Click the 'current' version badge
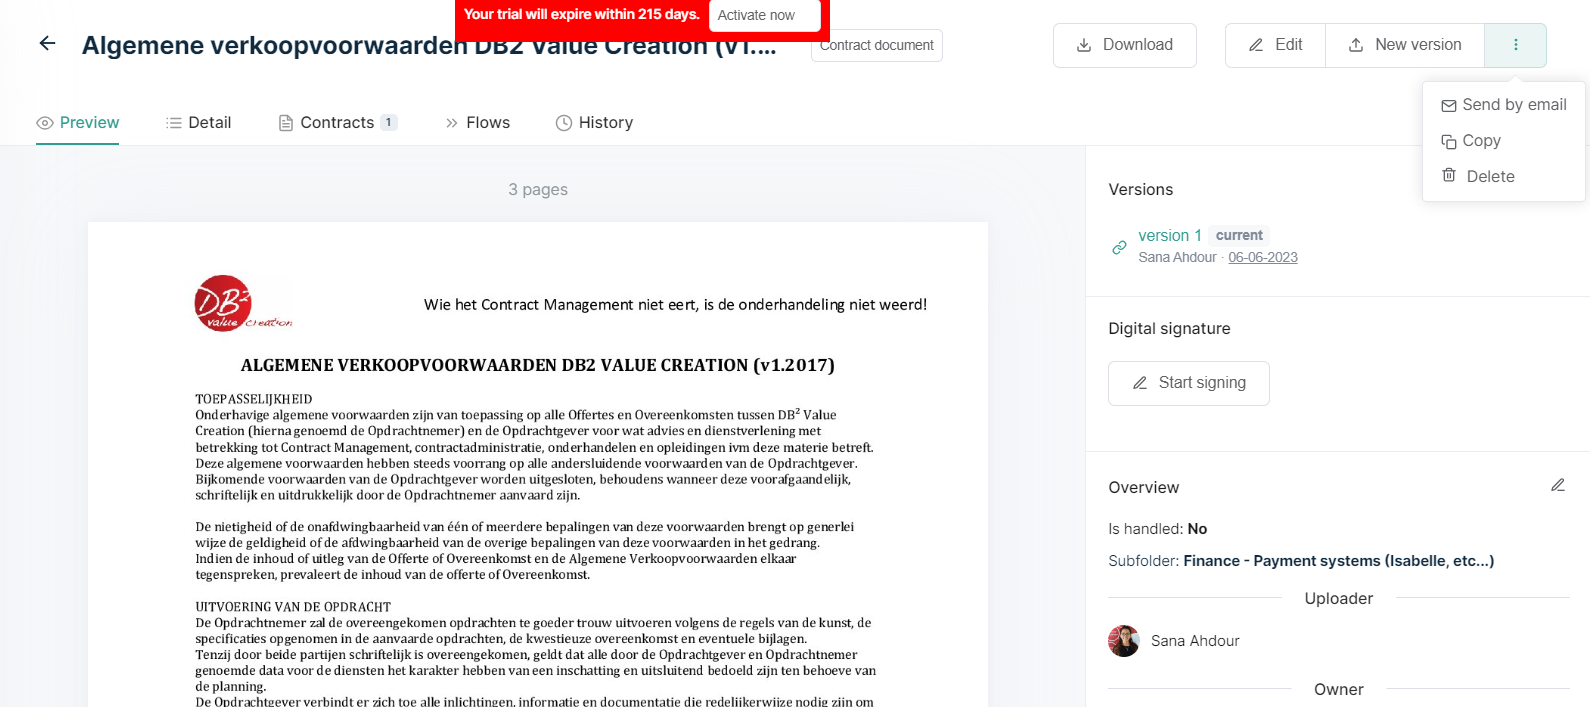This screenshot has width=1590, height=707. pos(1239,235)
